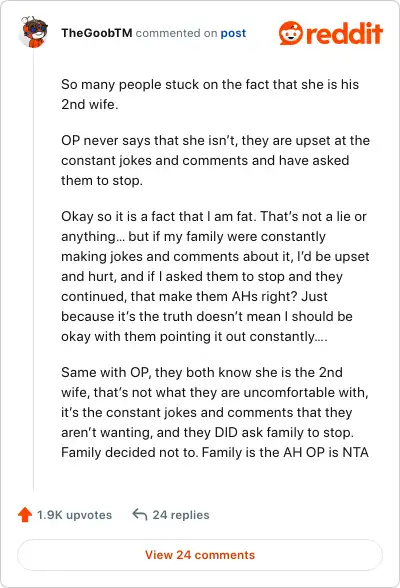Click the Reddit Snoo mascot logo
The height and width of the screenshot is (588, 400).
pos(291,33)
